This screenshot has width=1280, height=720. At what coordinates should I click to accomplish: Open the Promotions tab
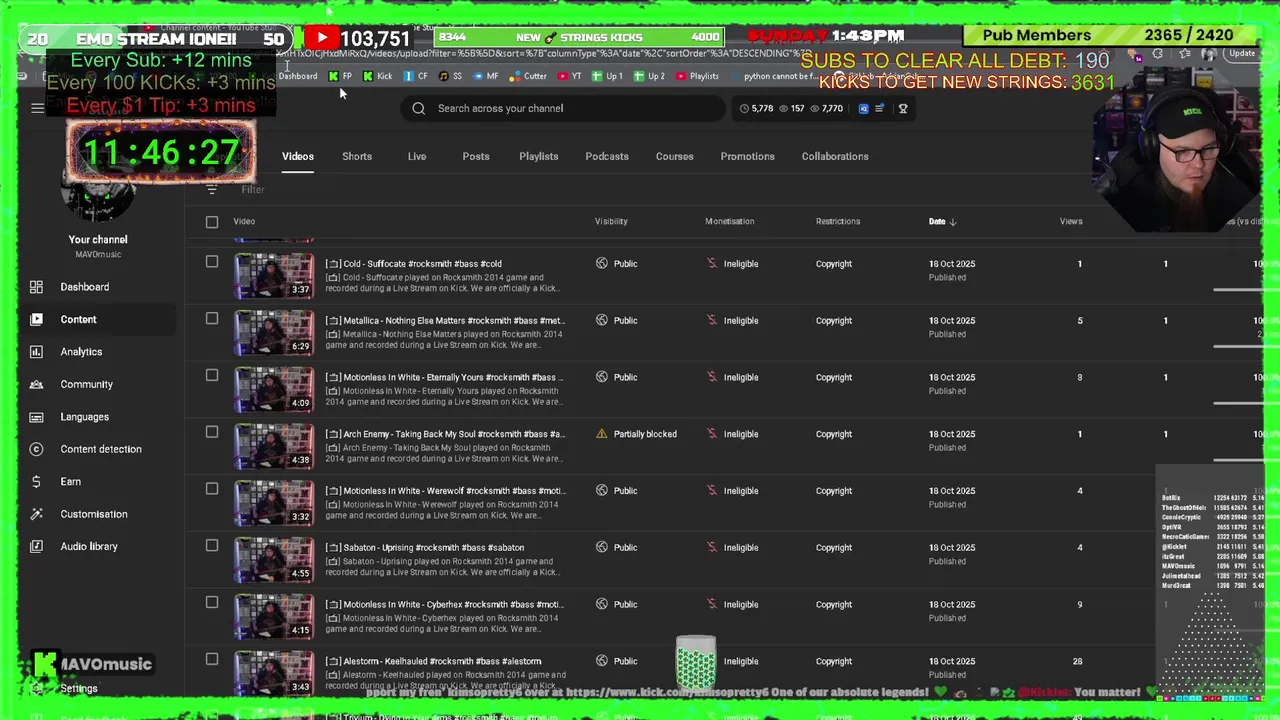pyautogui.click(x=748, y=156)
